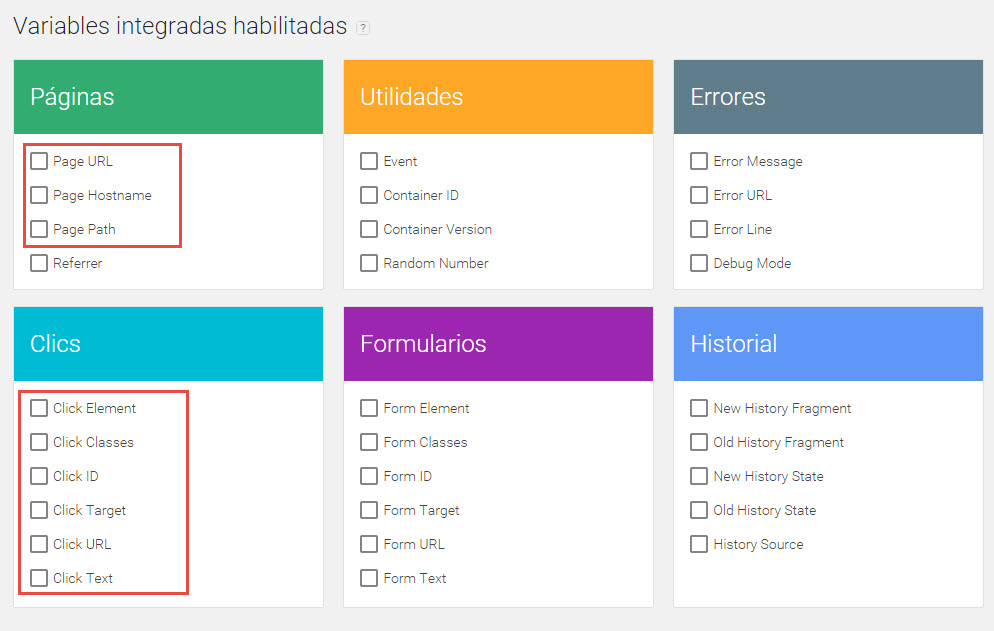Enable the History Source checkbox

pyautogui.click(x=699, y=543)
